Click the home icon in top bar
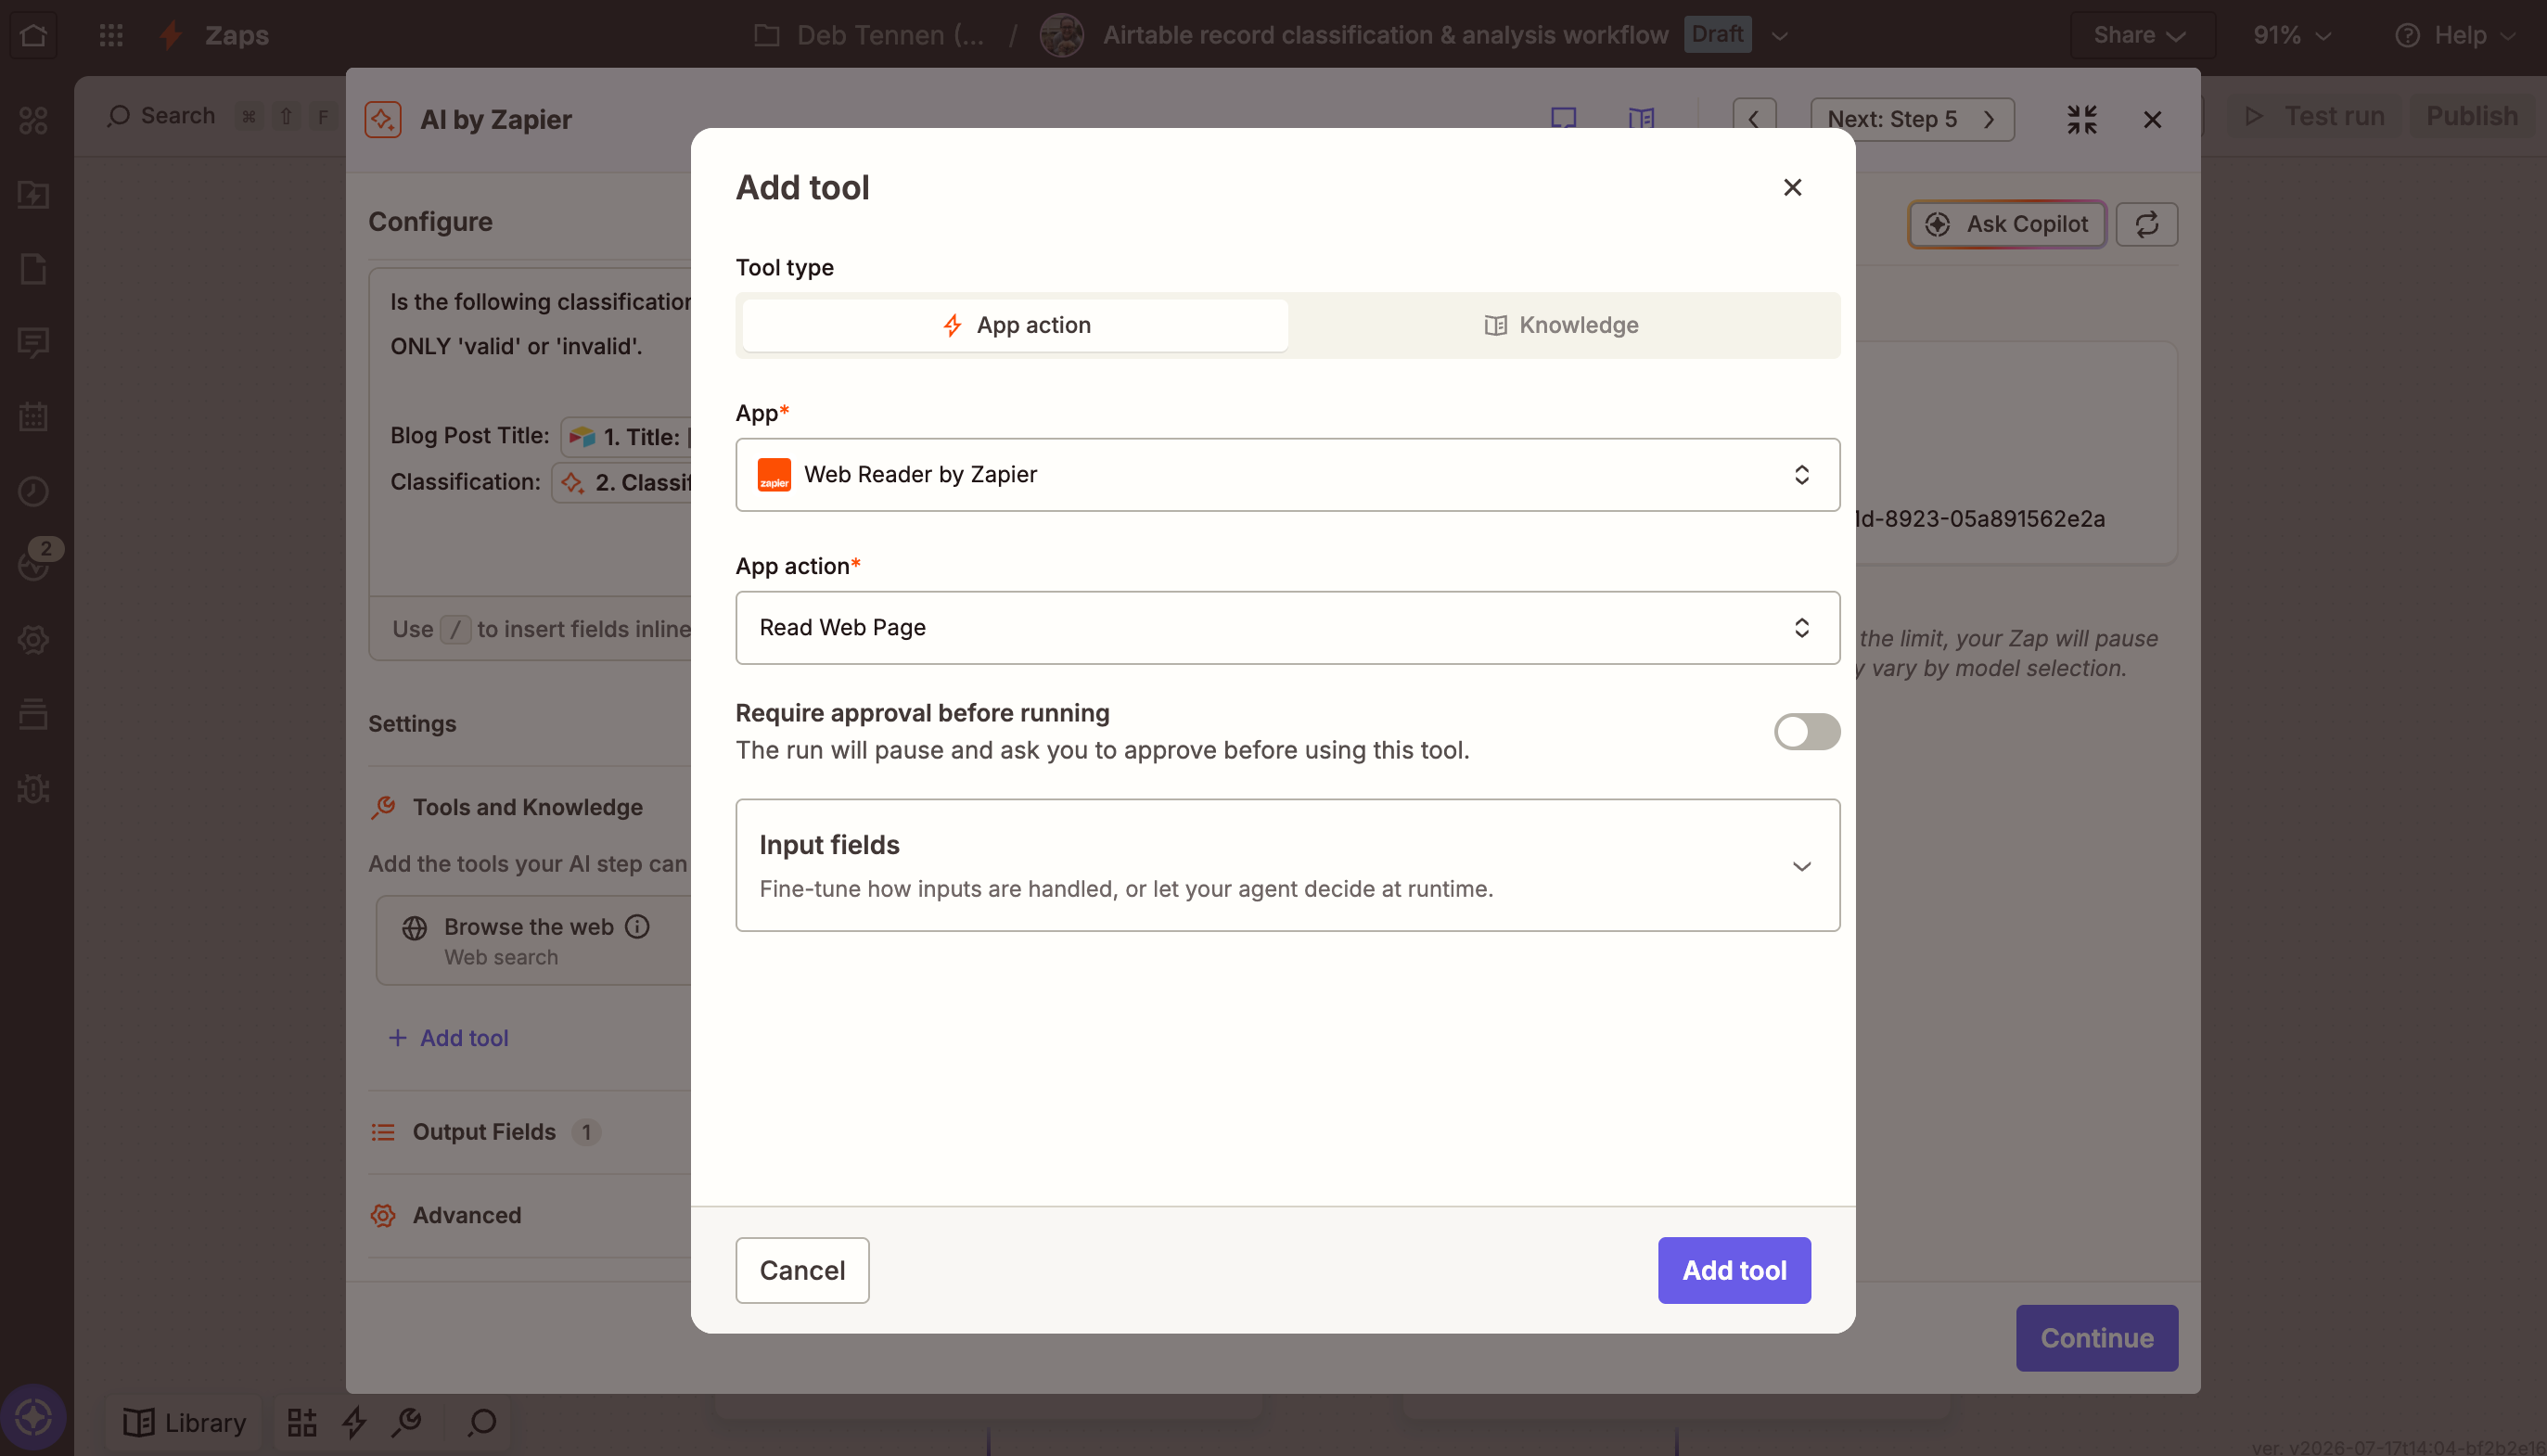The height and width of the screenshot is (1456, 2547). (x=33, y=35)
